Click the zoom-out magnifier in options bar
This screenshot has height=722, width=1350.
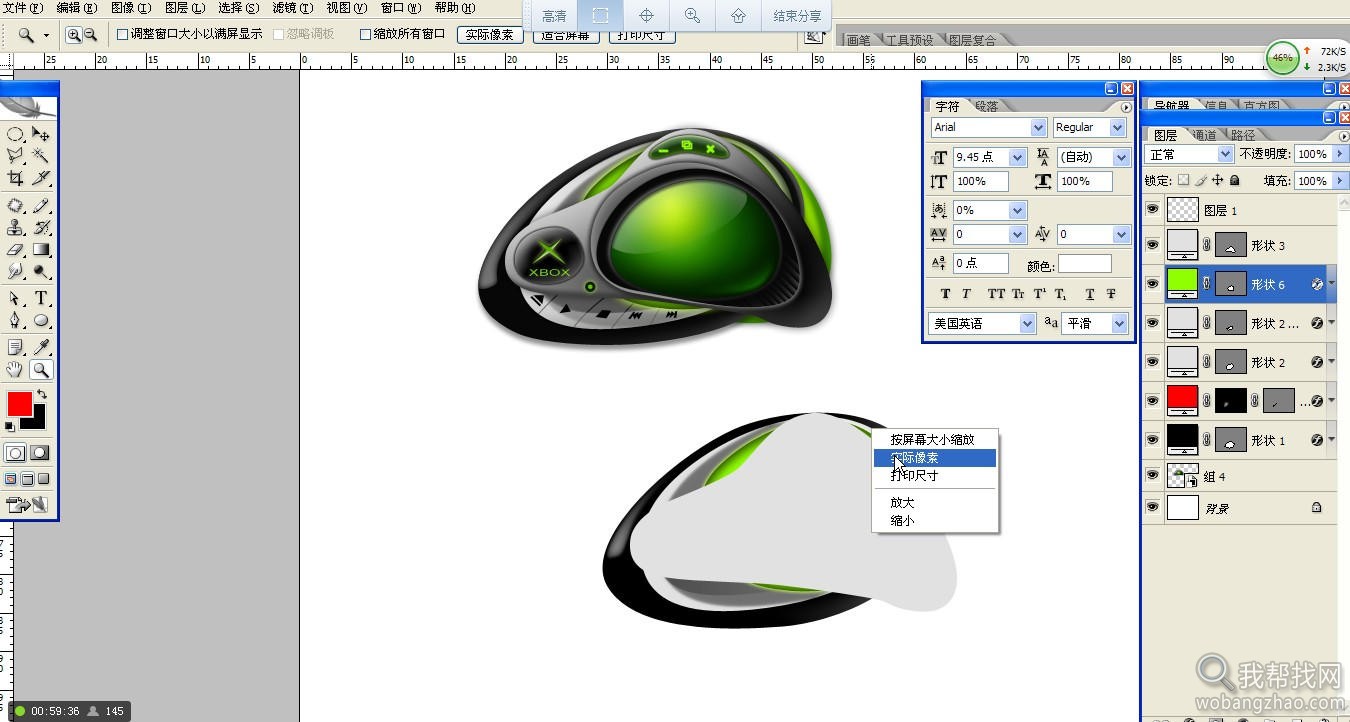90,34
